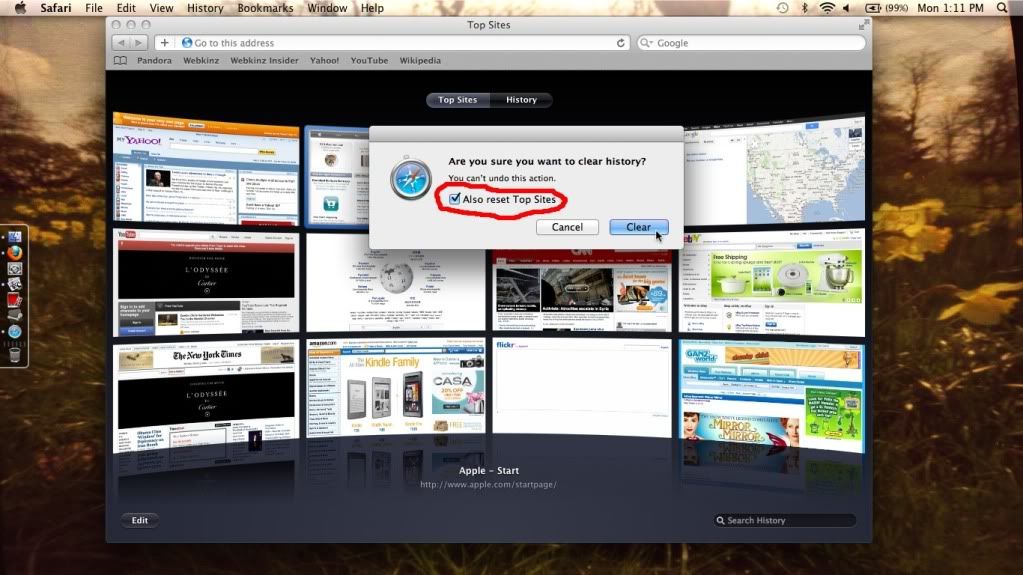
Task: Click the Edit button for Top Sites
Action: [x=140, y=520]
